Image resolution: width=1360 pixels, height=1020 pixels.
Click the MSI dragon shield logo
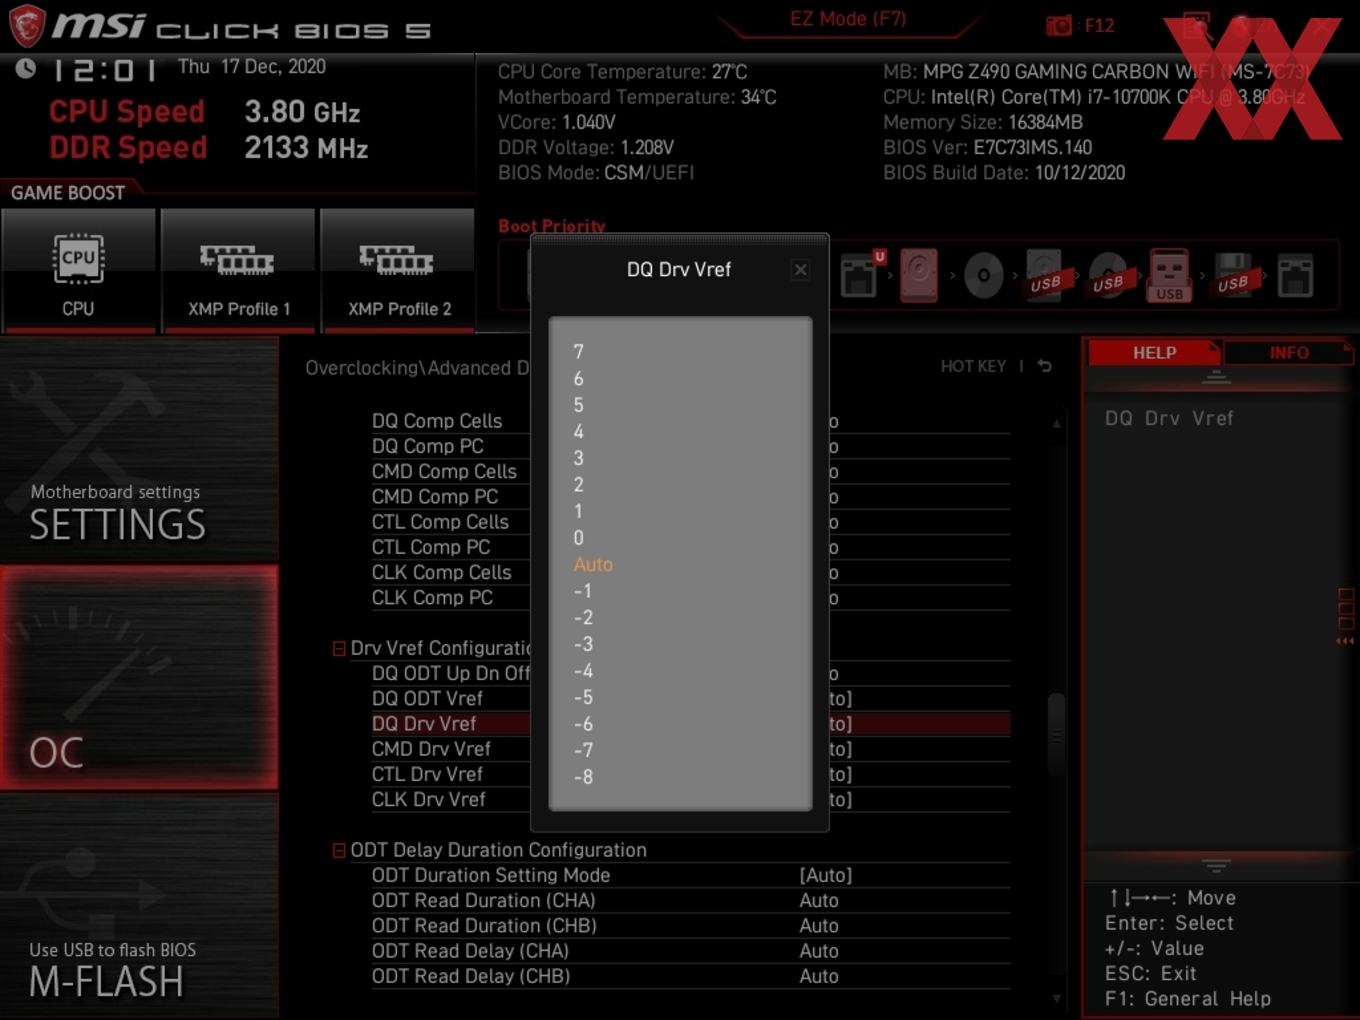coord(27,25)
